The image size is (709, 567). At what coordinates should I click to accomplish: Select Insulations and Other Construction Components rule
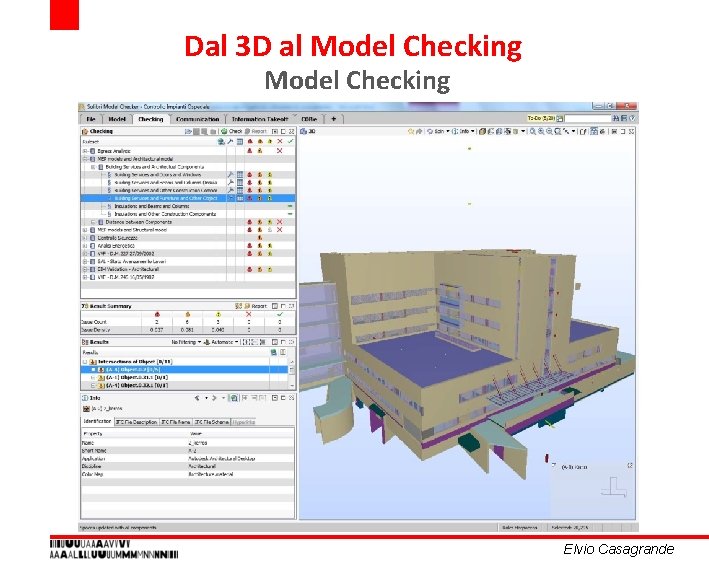click(x=165, y=214)
